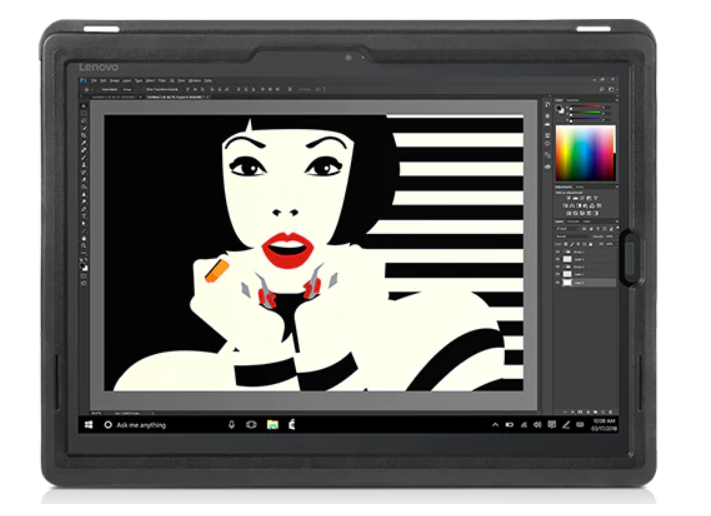
Task: Select the Zoom tool in the toolbox
Action: pyautogui.click(x=84, y=245)
